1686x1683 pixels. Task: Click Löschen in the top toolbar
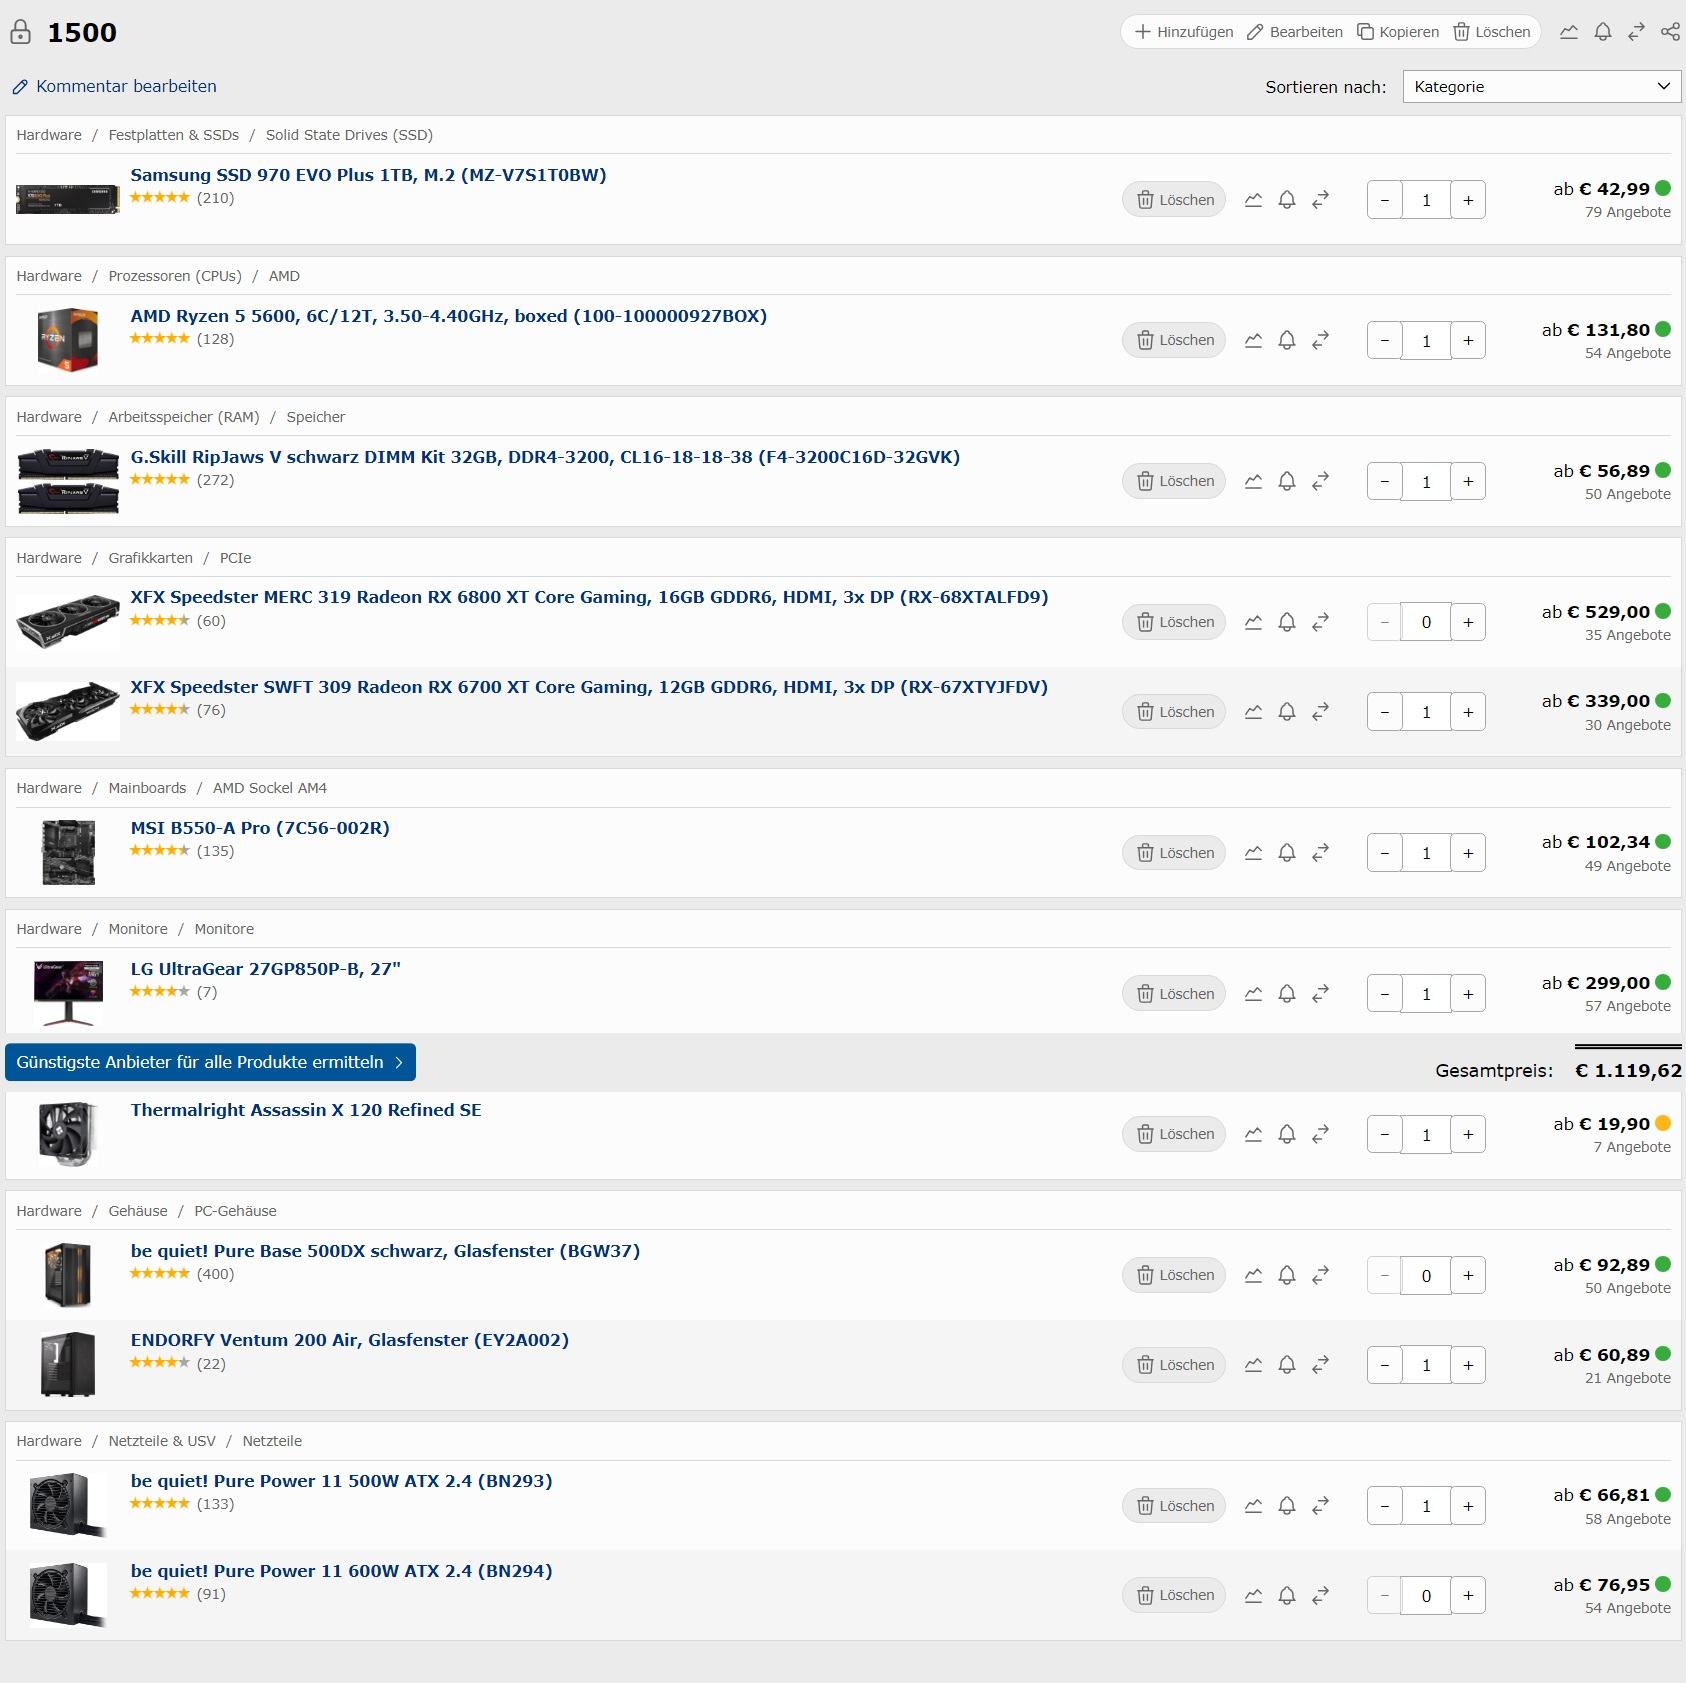pyautogui.click(x=1492, y=32)
